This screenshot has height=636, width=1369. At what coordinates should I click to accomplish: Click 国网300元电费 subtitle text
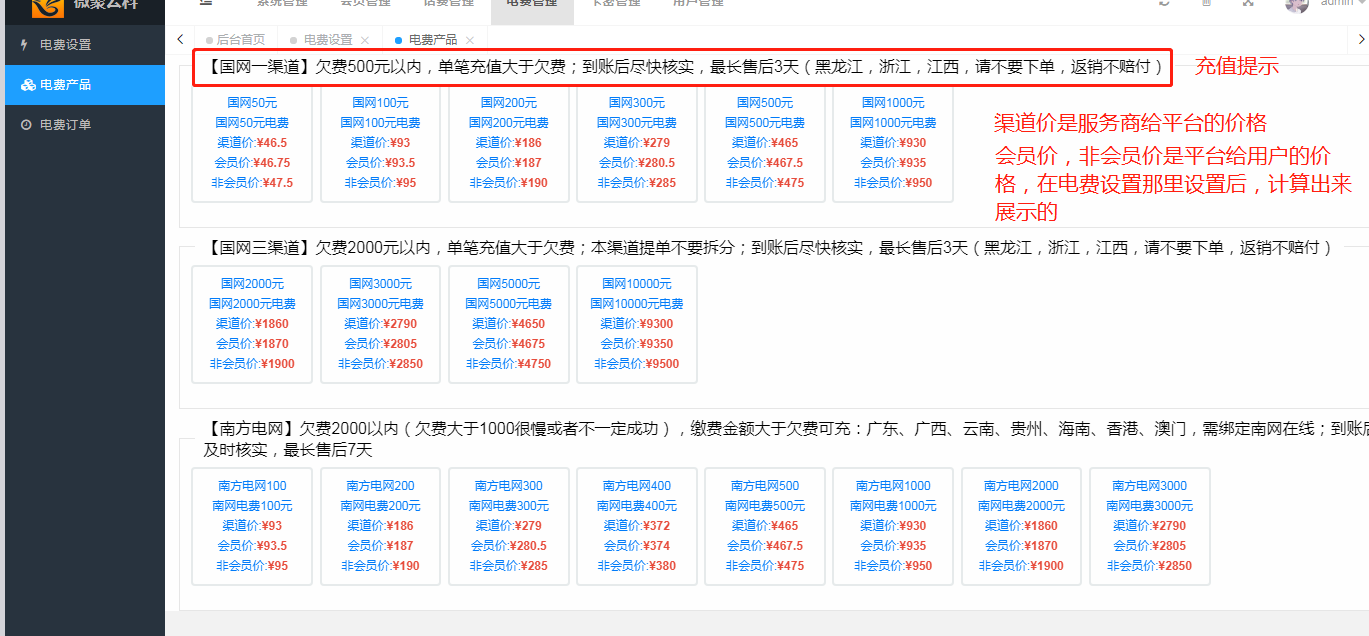point(636,123)
